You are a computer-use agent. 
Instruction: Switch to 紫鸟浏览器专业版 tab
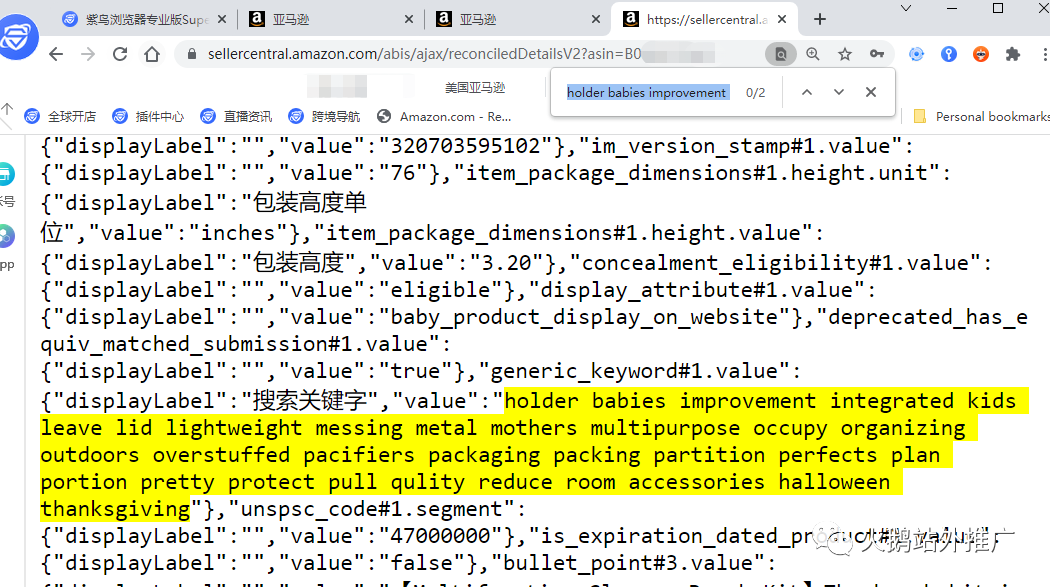coord(144,19)
